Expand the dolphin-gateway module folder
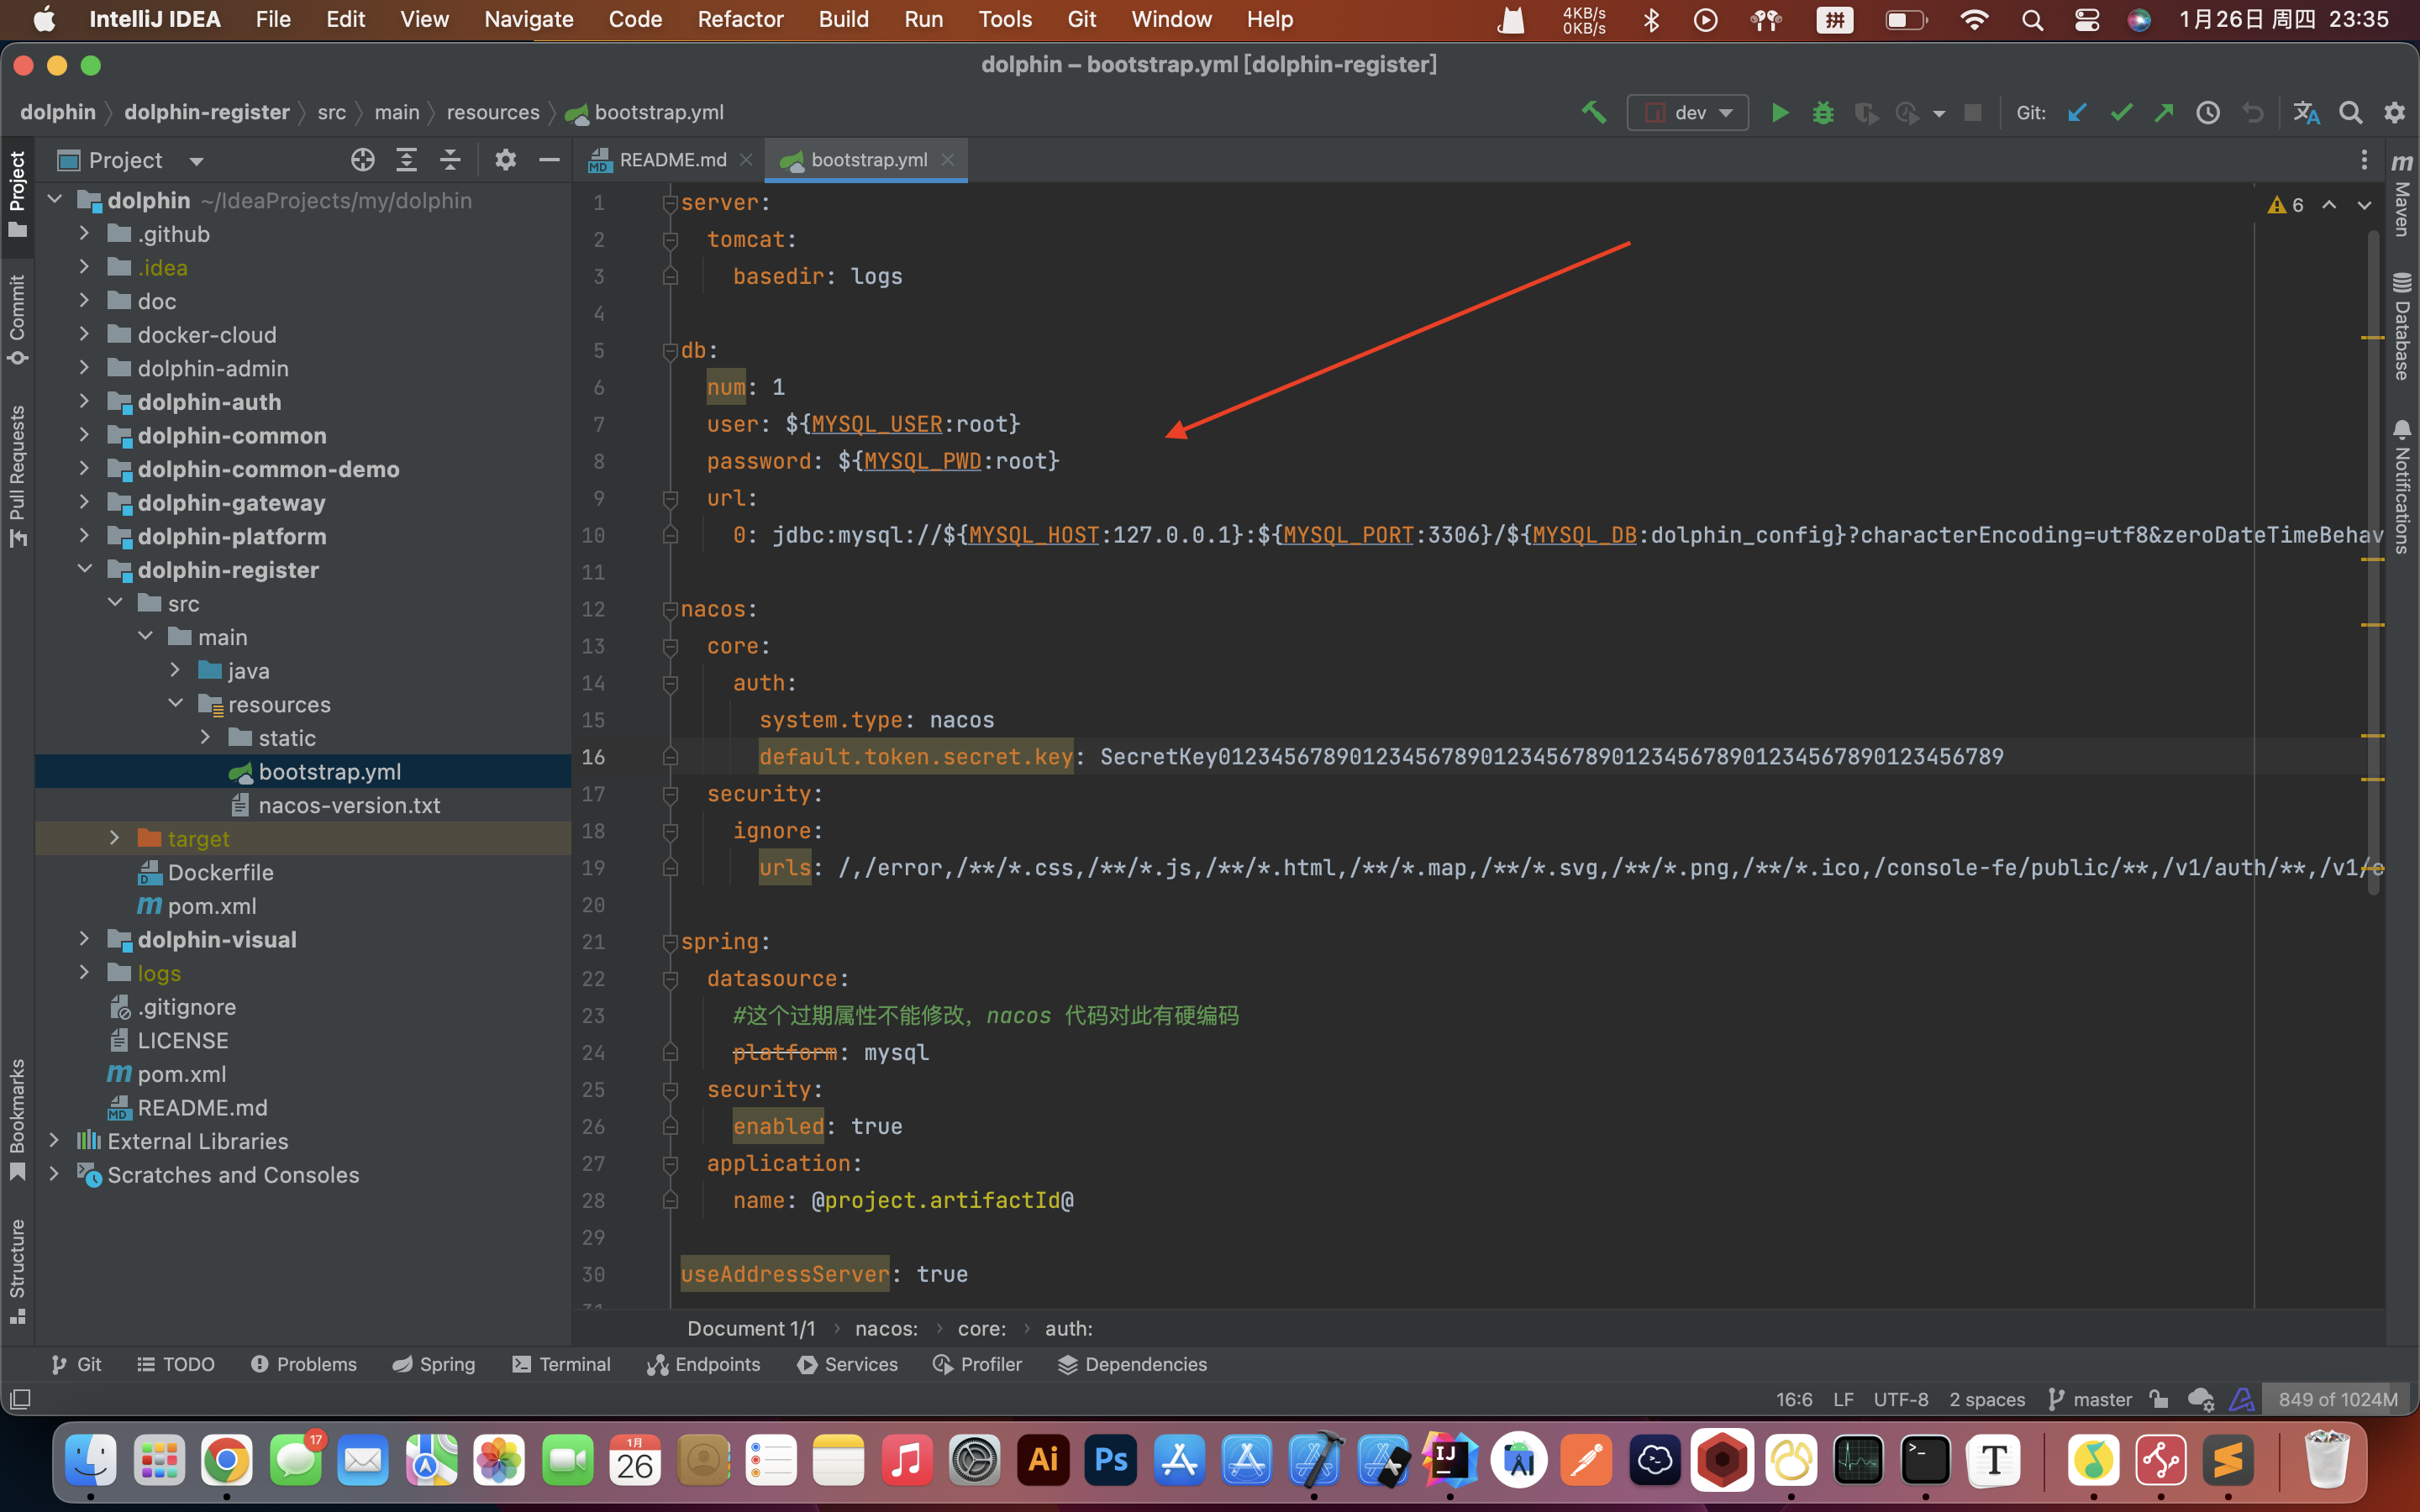Viewport: 2420px width, 1512px height. (x=85, y=502)
